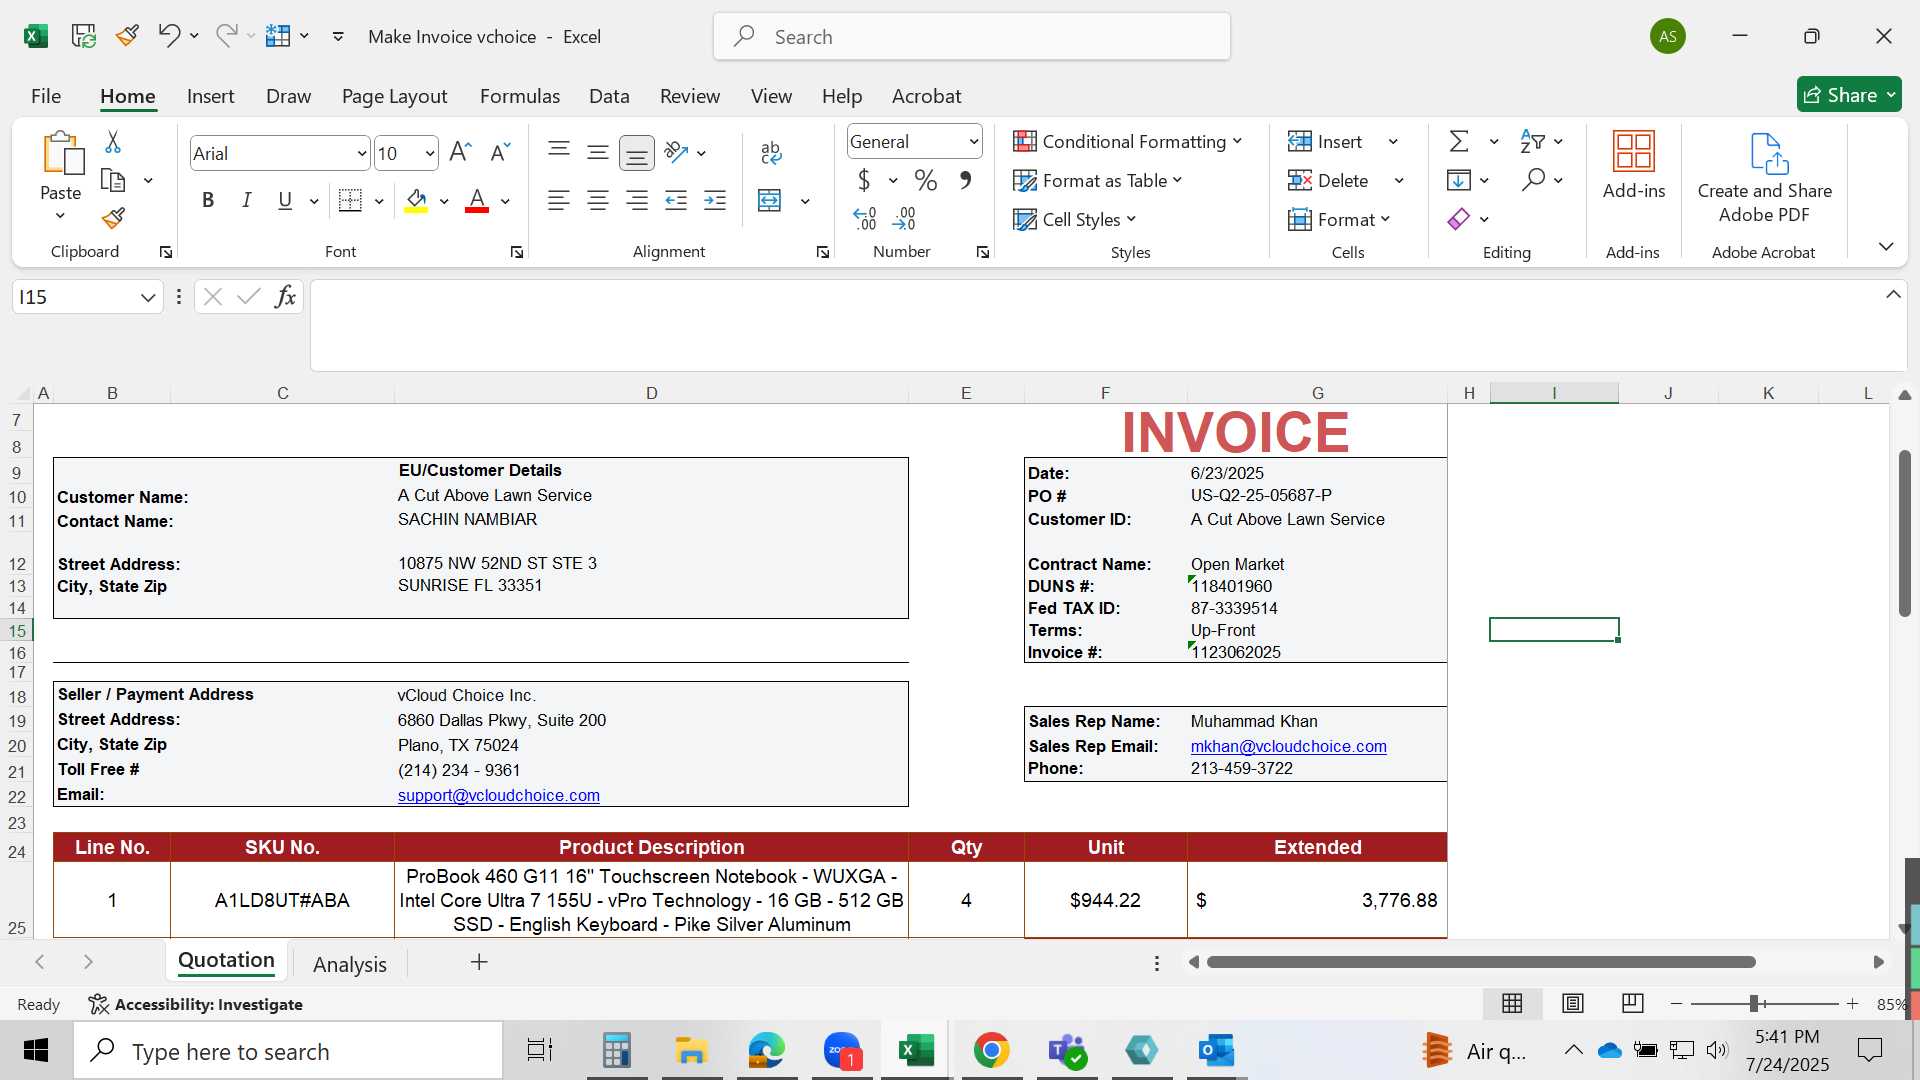Open the File menu

tap(46, 96)
